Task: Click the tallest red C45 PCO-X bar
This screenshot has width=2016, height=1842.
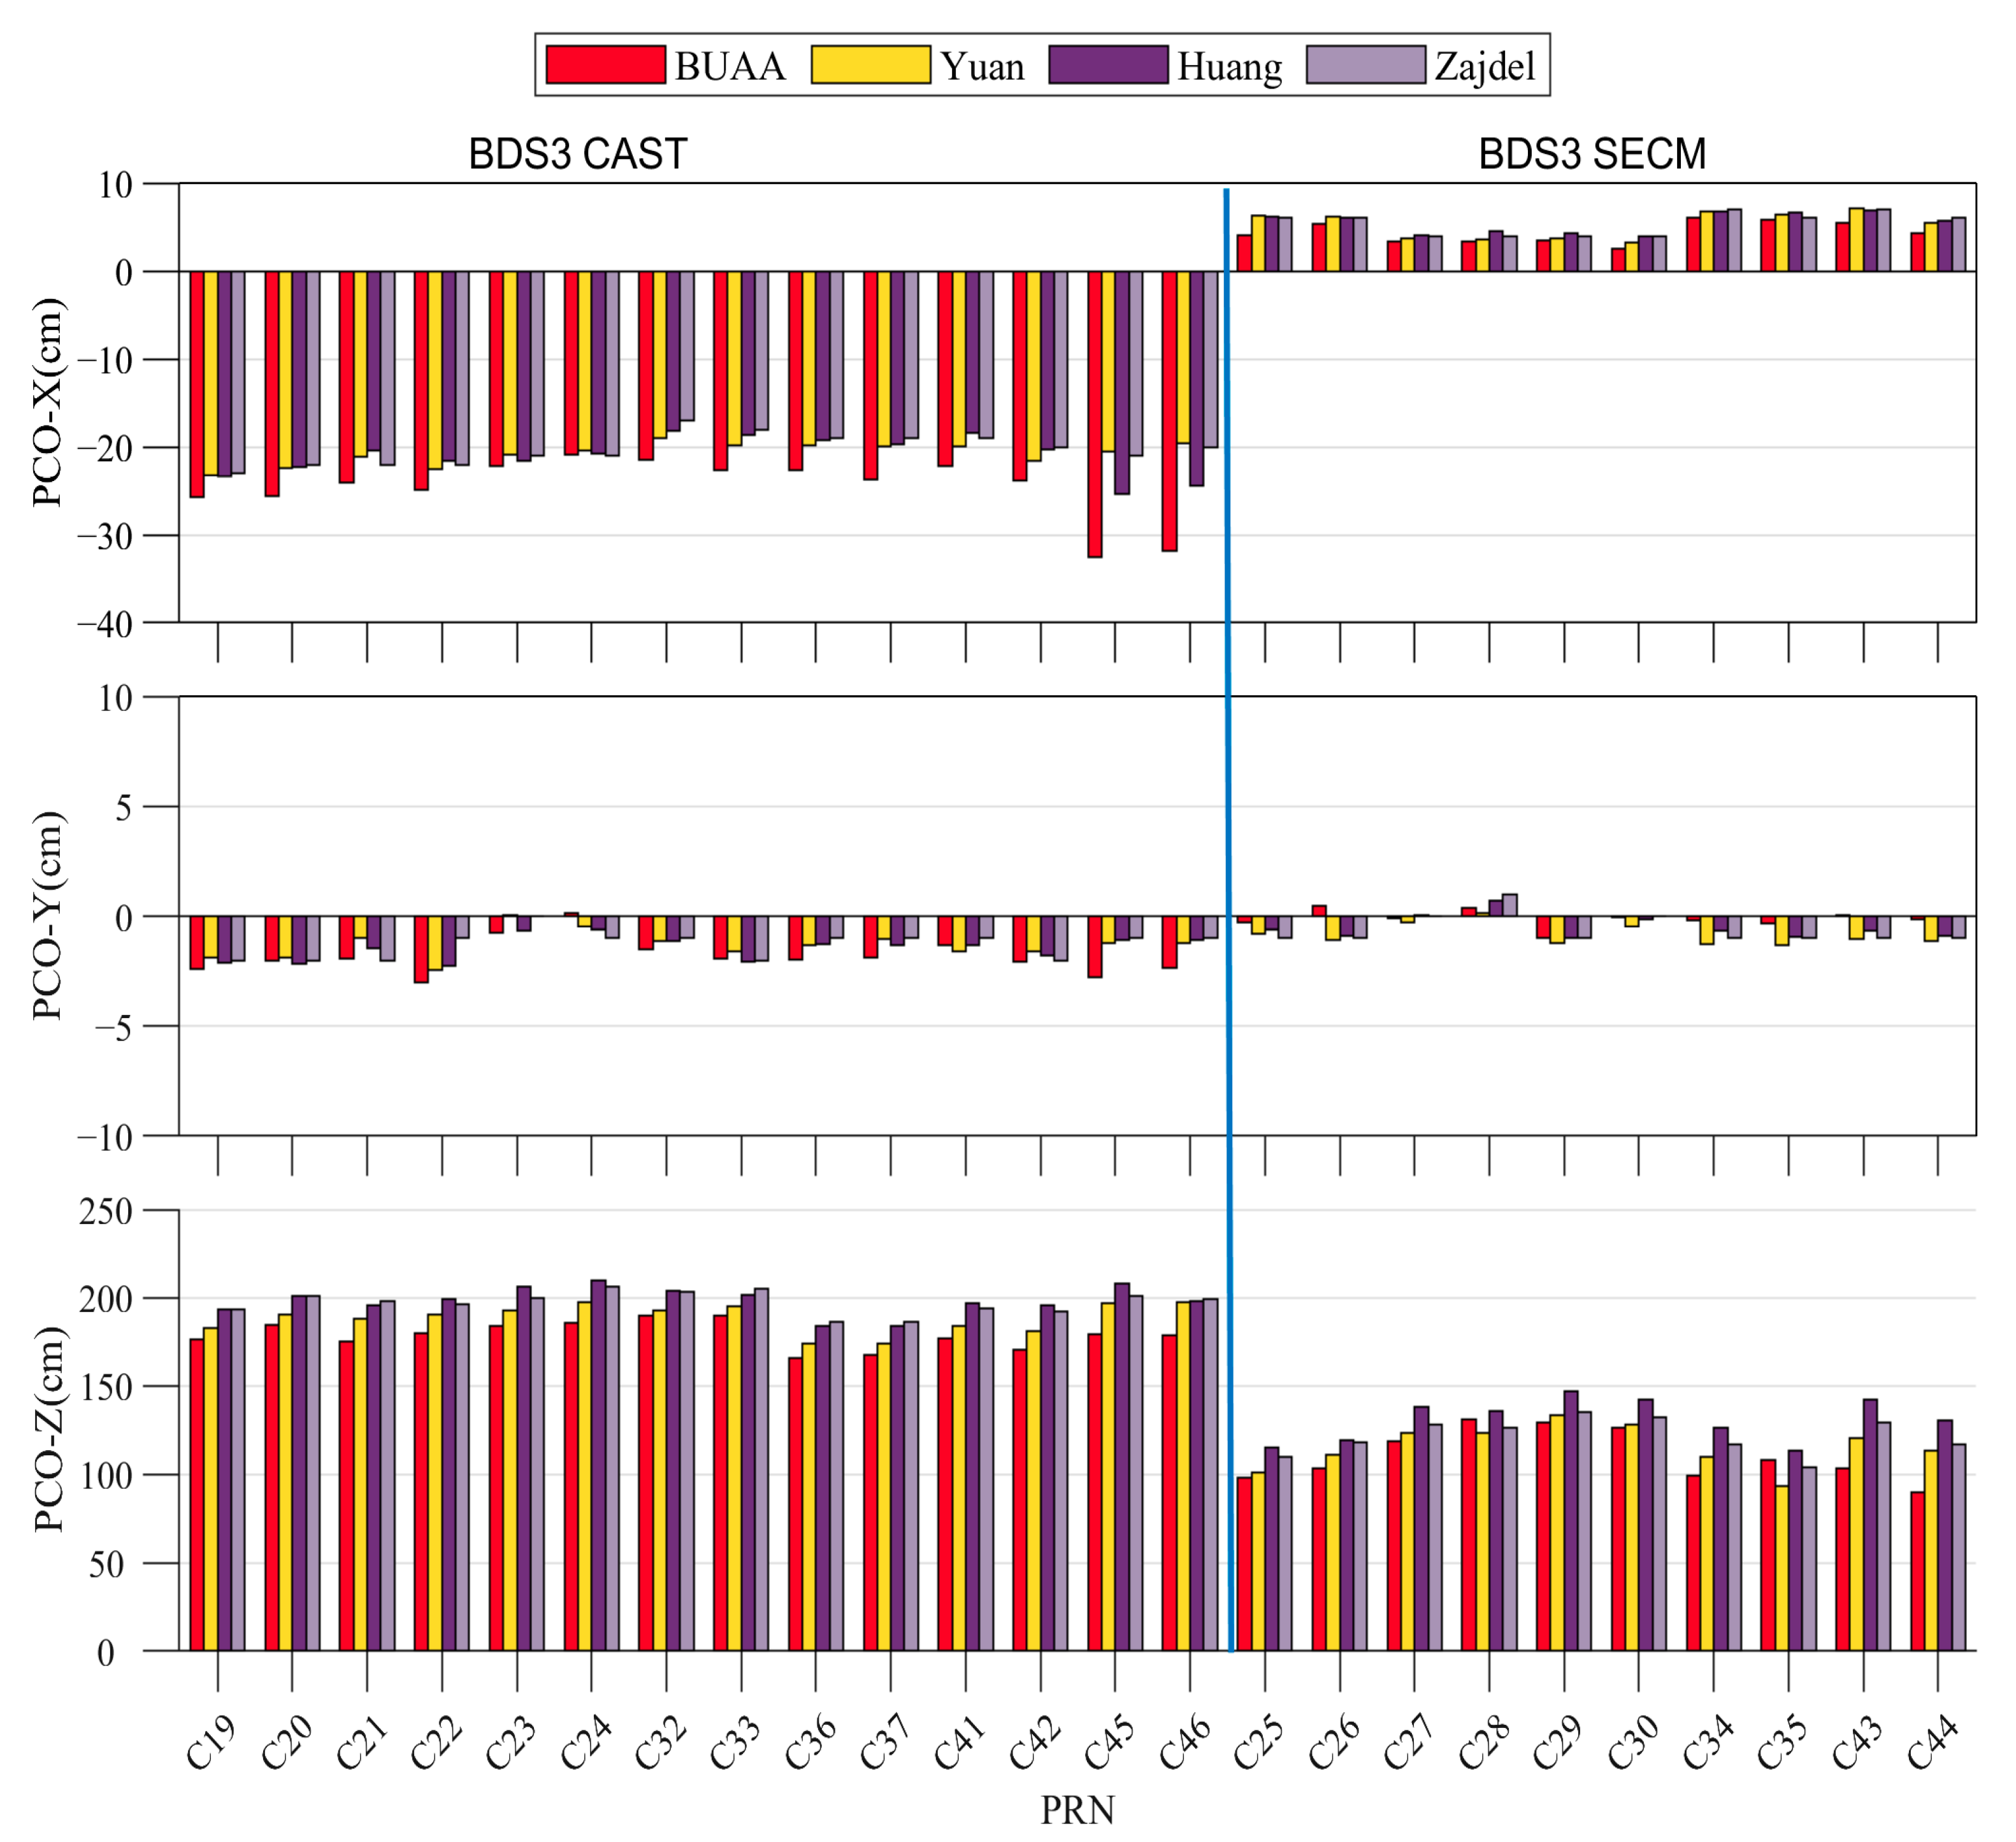Action: tap(1095, 414)
